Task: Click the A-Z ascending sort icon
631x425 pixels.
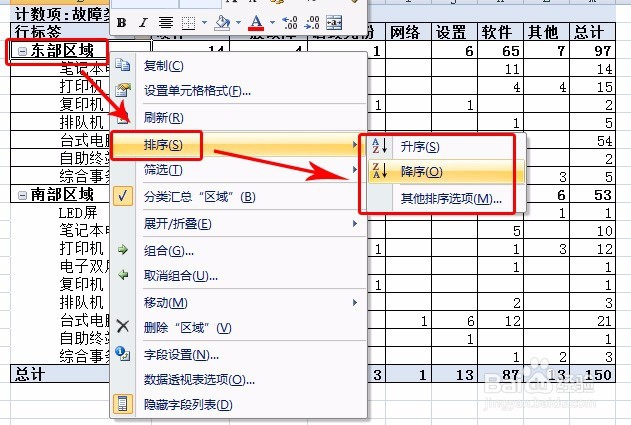Action: click(x=379, y=146)
